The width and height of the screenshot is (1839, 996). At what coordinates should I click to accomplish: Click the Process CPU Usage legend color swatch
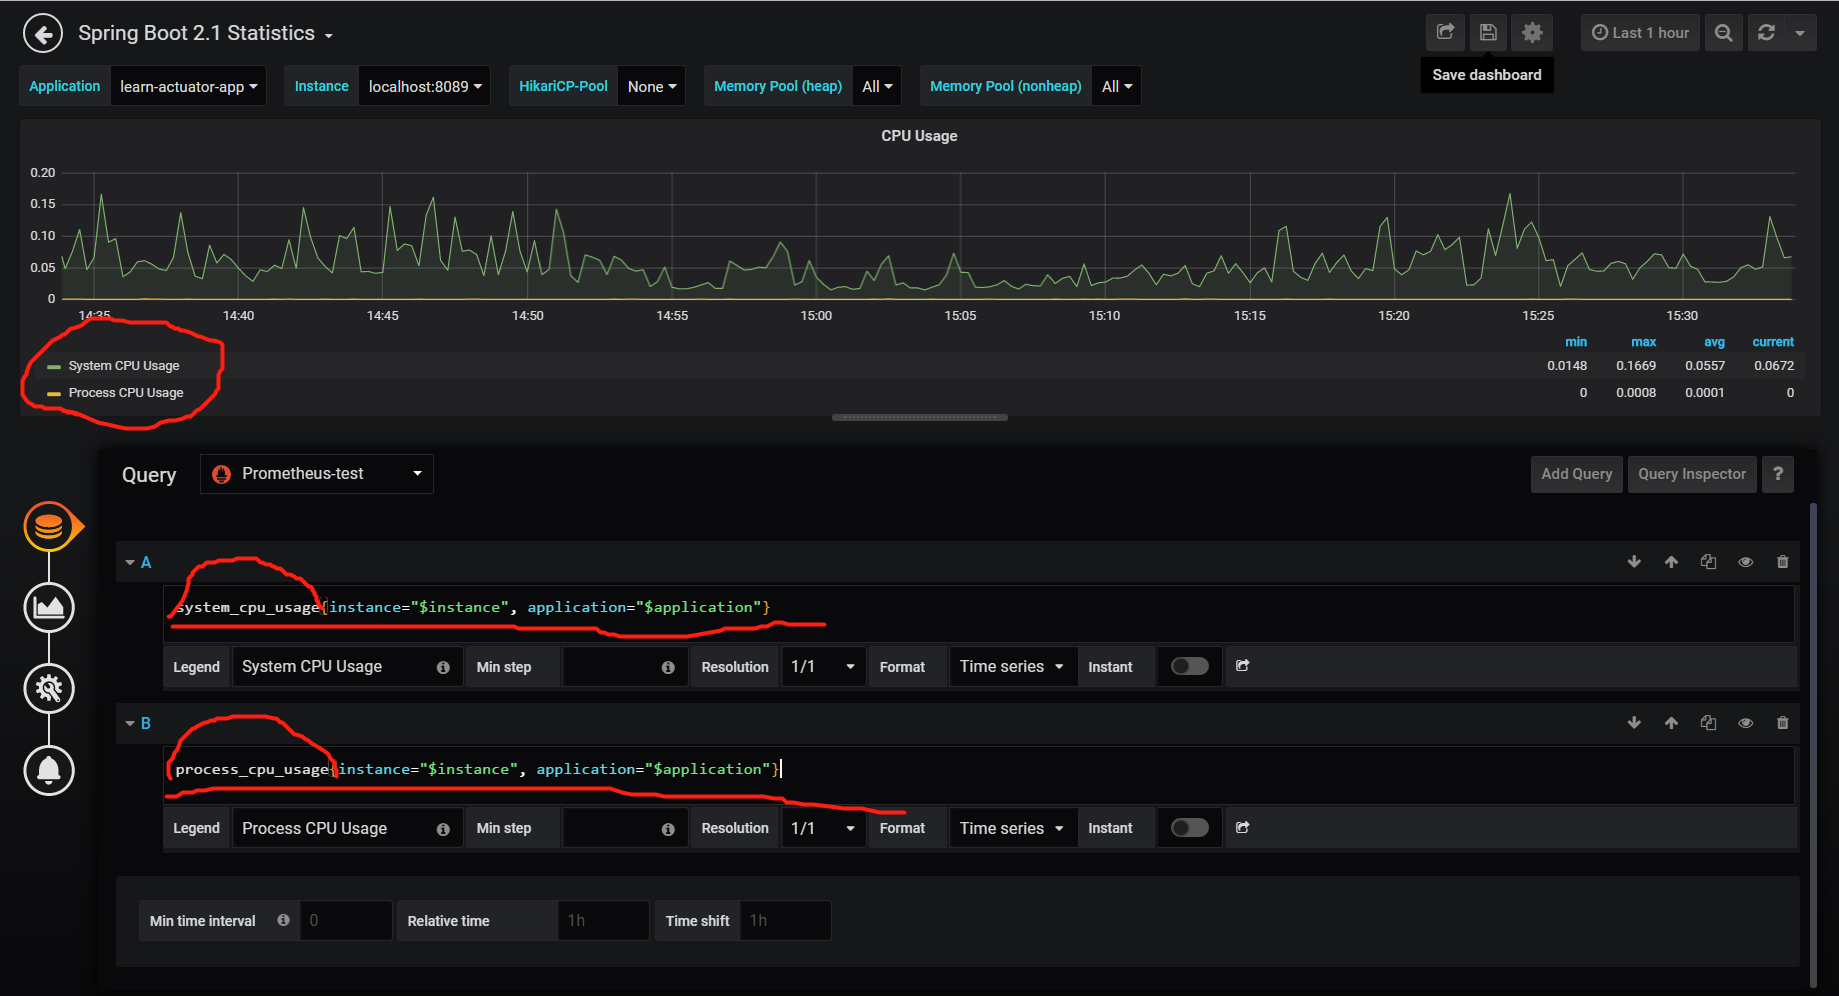coord(54,394)
